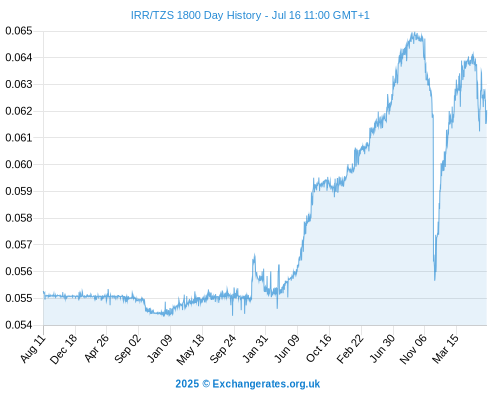Select the Sep 02 date label
495x400 pixels.
pos(128,349)
